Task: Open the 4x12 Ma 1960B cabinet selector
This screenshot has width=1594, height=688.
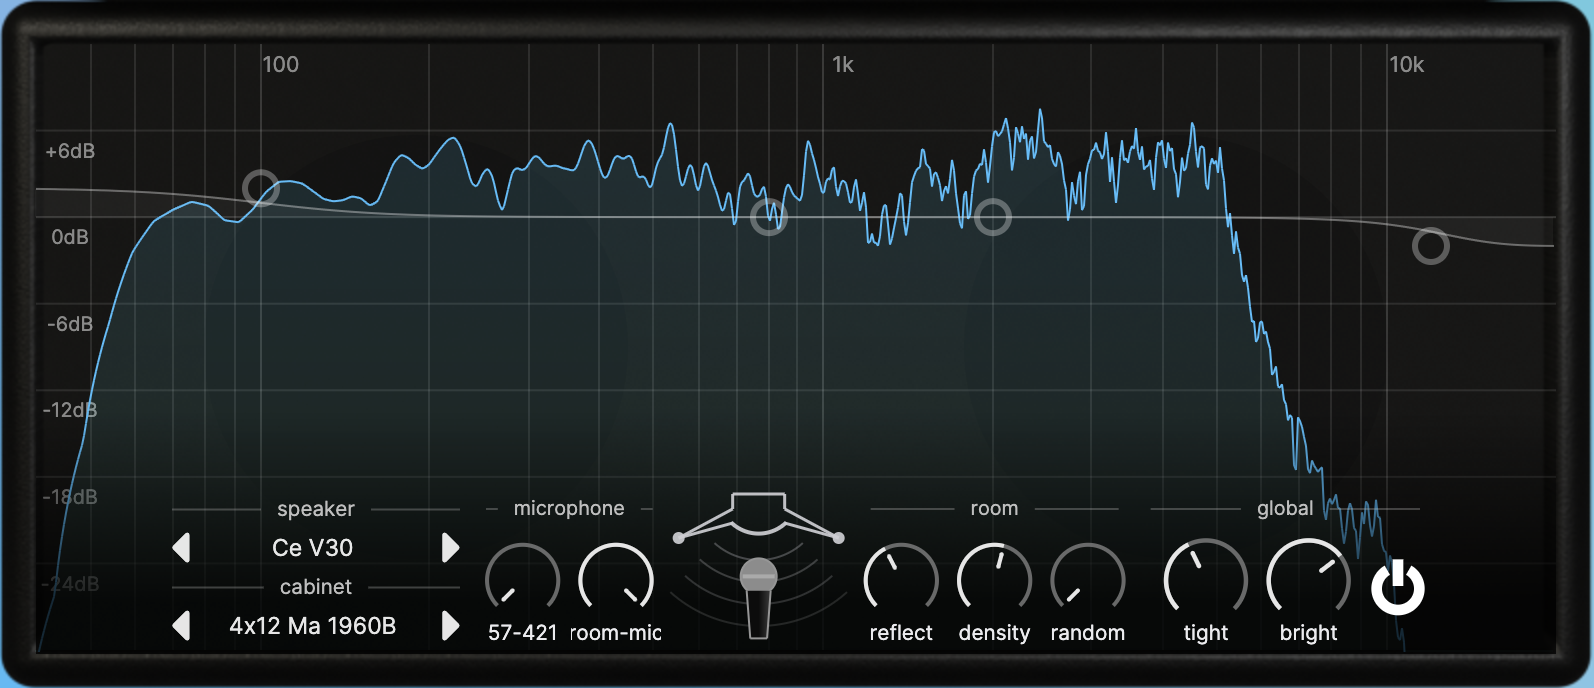Action: tap(313, 626)
